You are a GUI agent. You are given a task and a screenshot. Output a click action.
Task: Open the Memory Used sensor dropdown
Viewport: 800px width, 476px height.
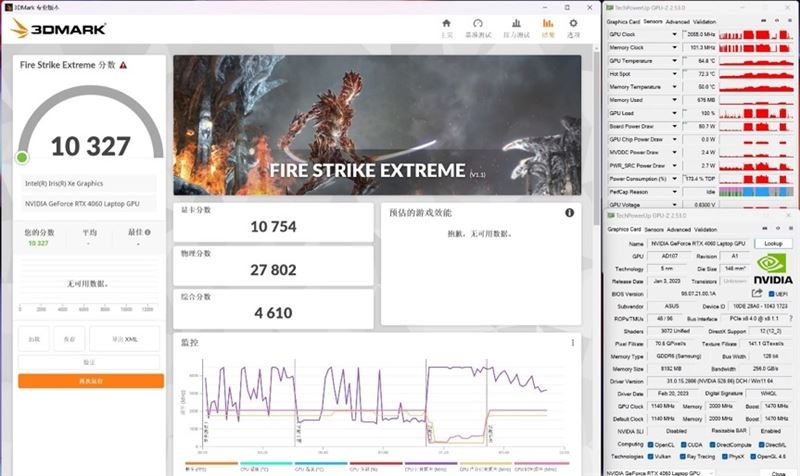click(674, 100)
